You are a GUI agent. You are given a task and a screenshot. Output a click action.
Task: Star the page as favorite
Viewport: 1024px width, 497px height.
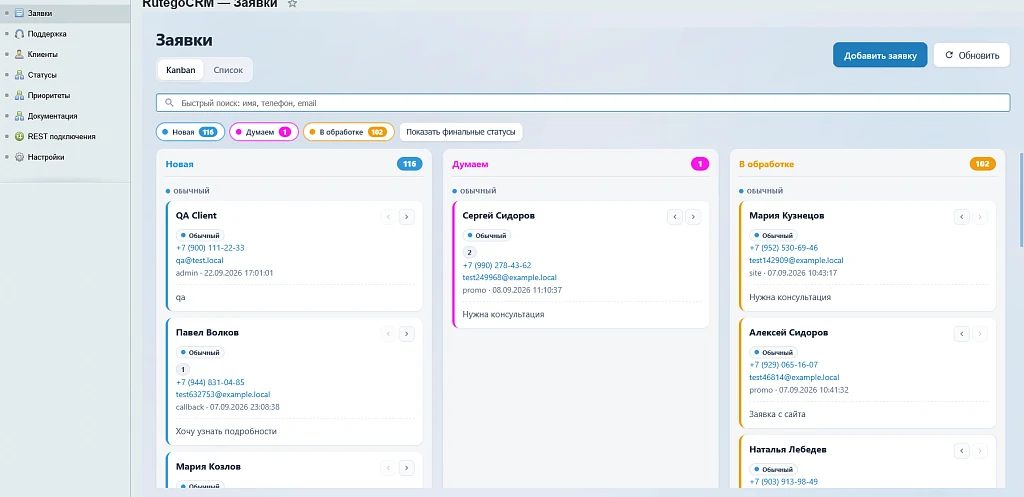(293, 3)
